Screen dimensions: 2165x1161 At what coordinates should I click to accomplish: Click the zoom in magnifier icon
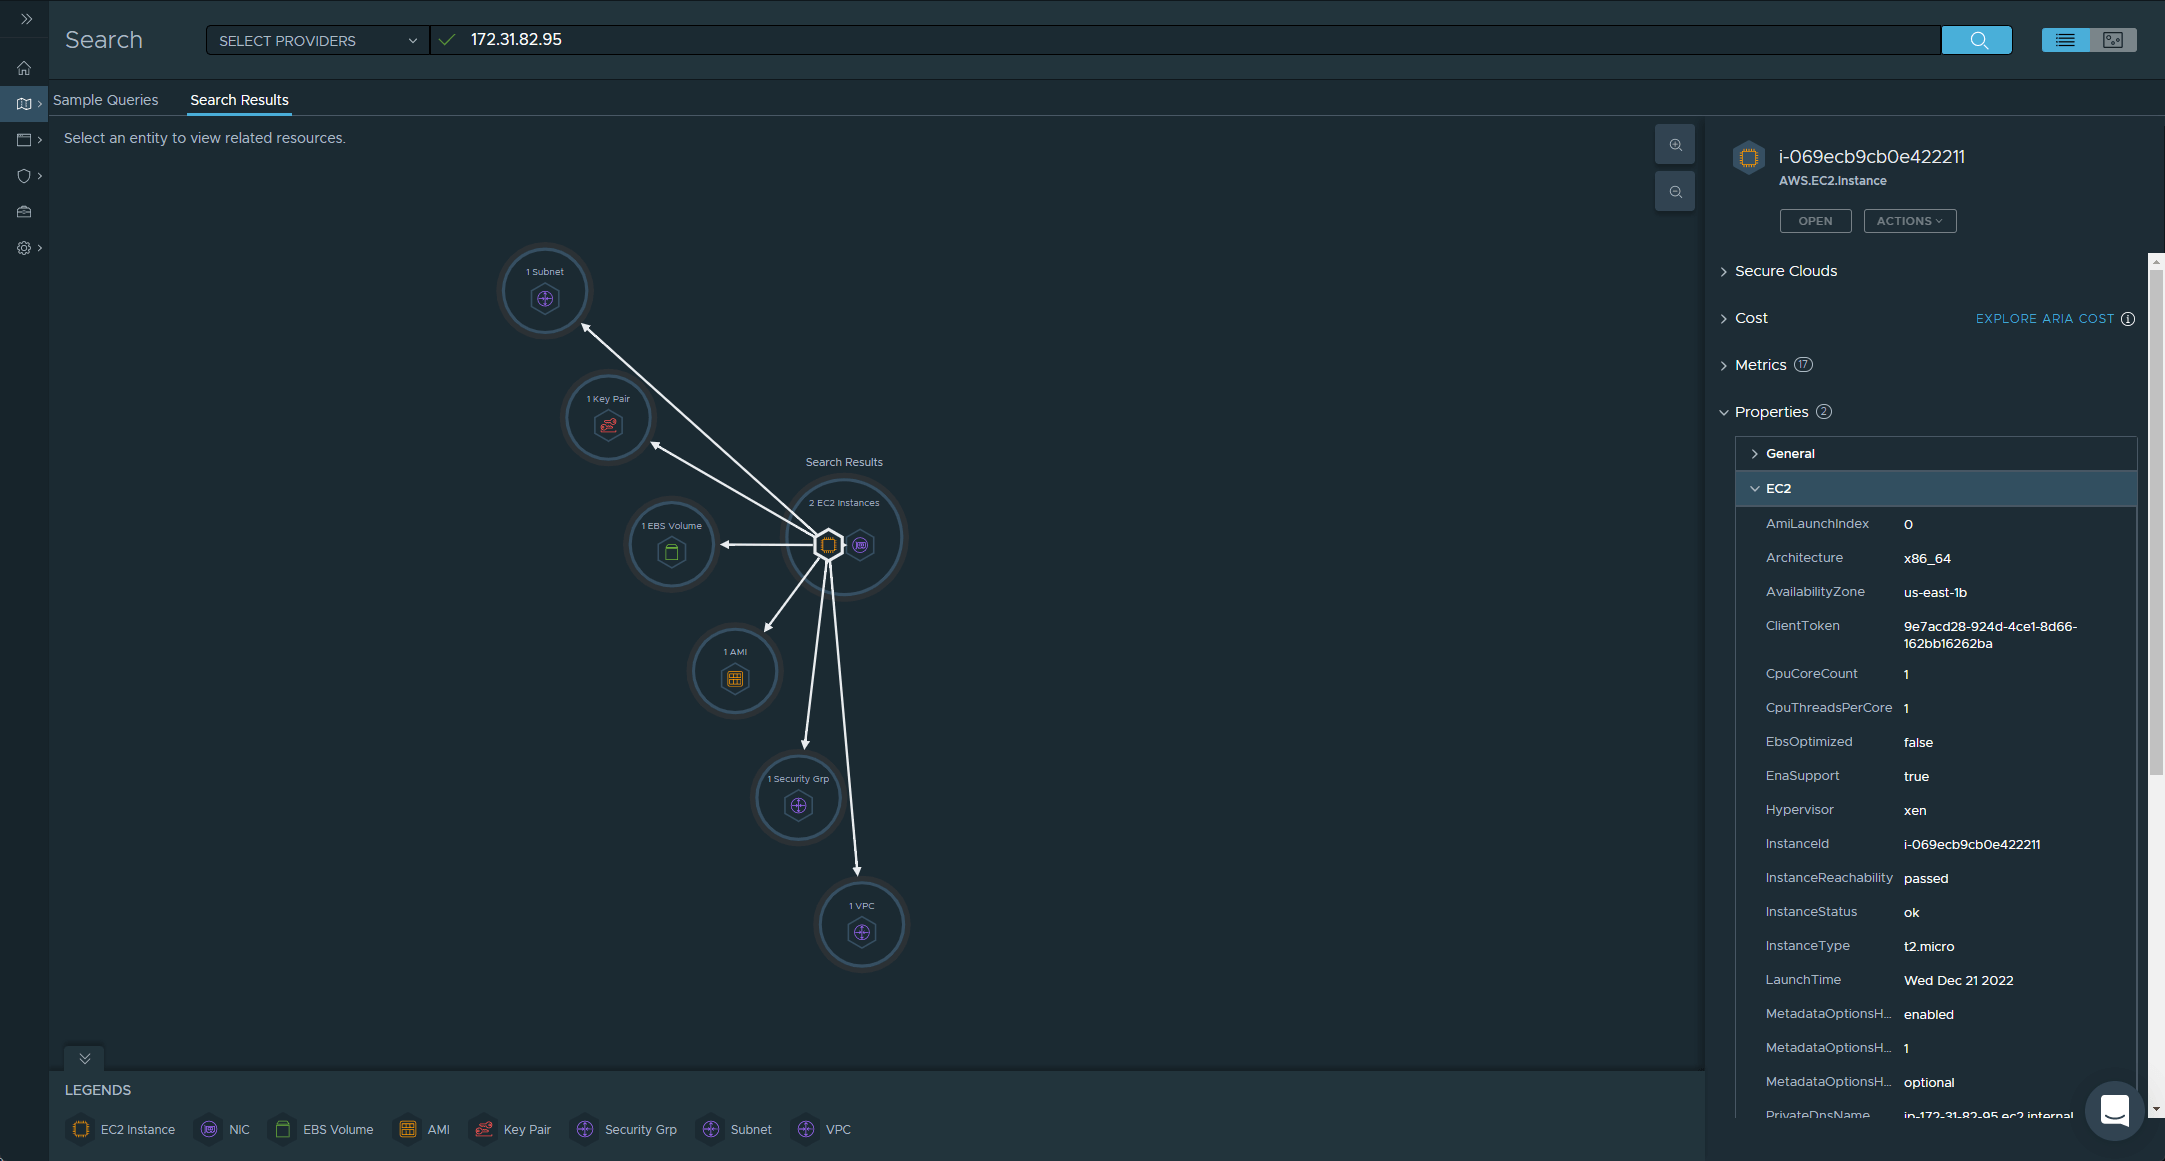click(1675, 145)
